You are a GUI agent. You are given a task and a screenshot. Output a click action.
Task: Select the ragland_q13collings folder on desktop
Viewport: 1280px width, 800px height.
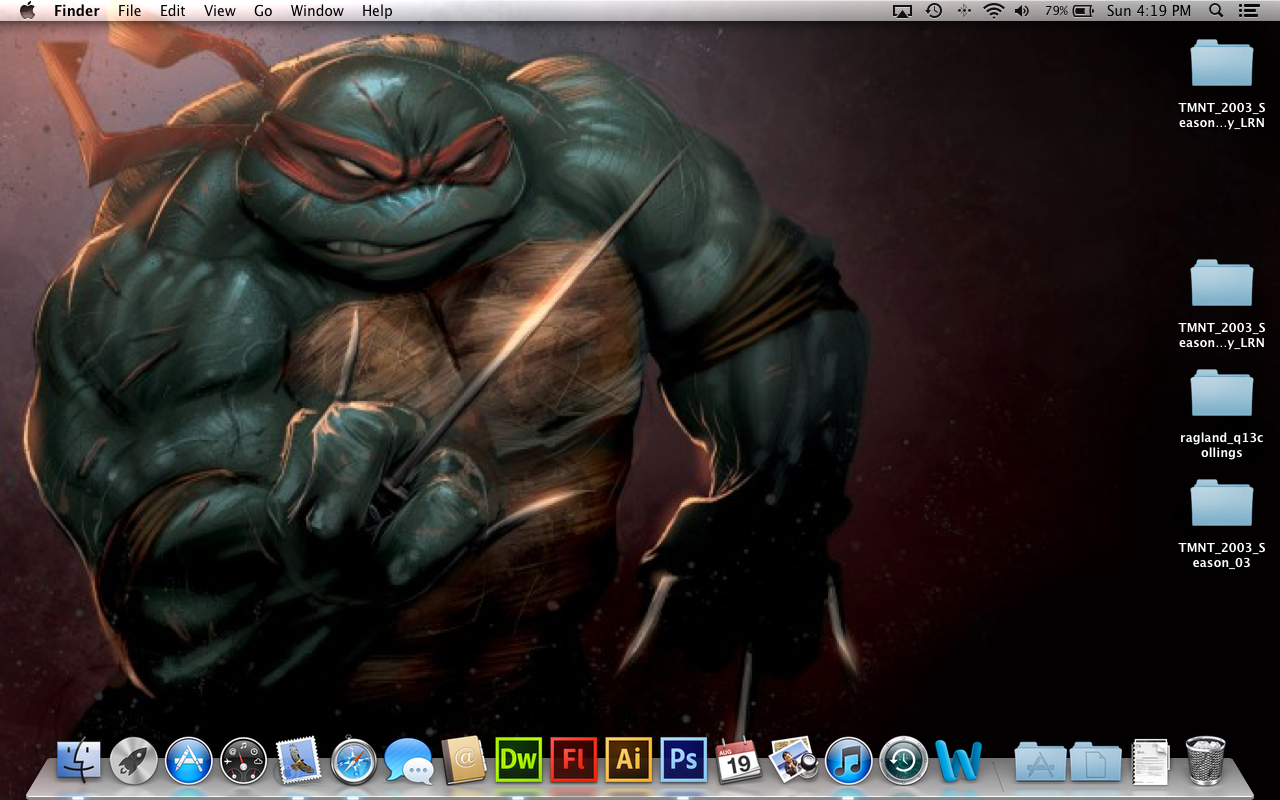point(1222,414)
